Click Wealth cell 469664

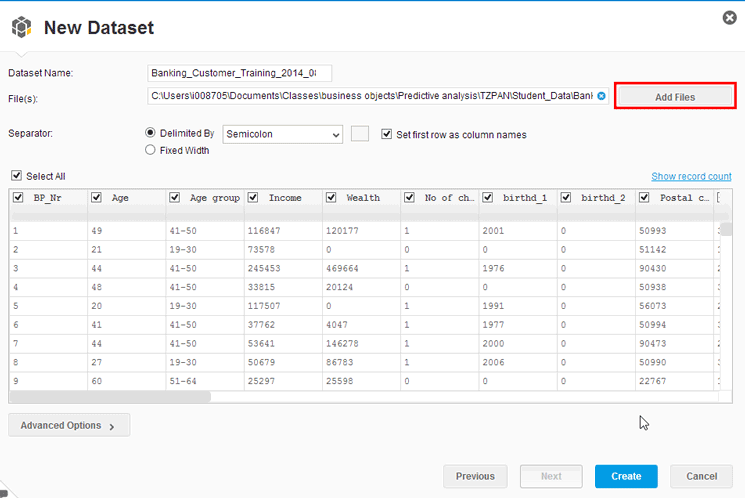point(342,268)
